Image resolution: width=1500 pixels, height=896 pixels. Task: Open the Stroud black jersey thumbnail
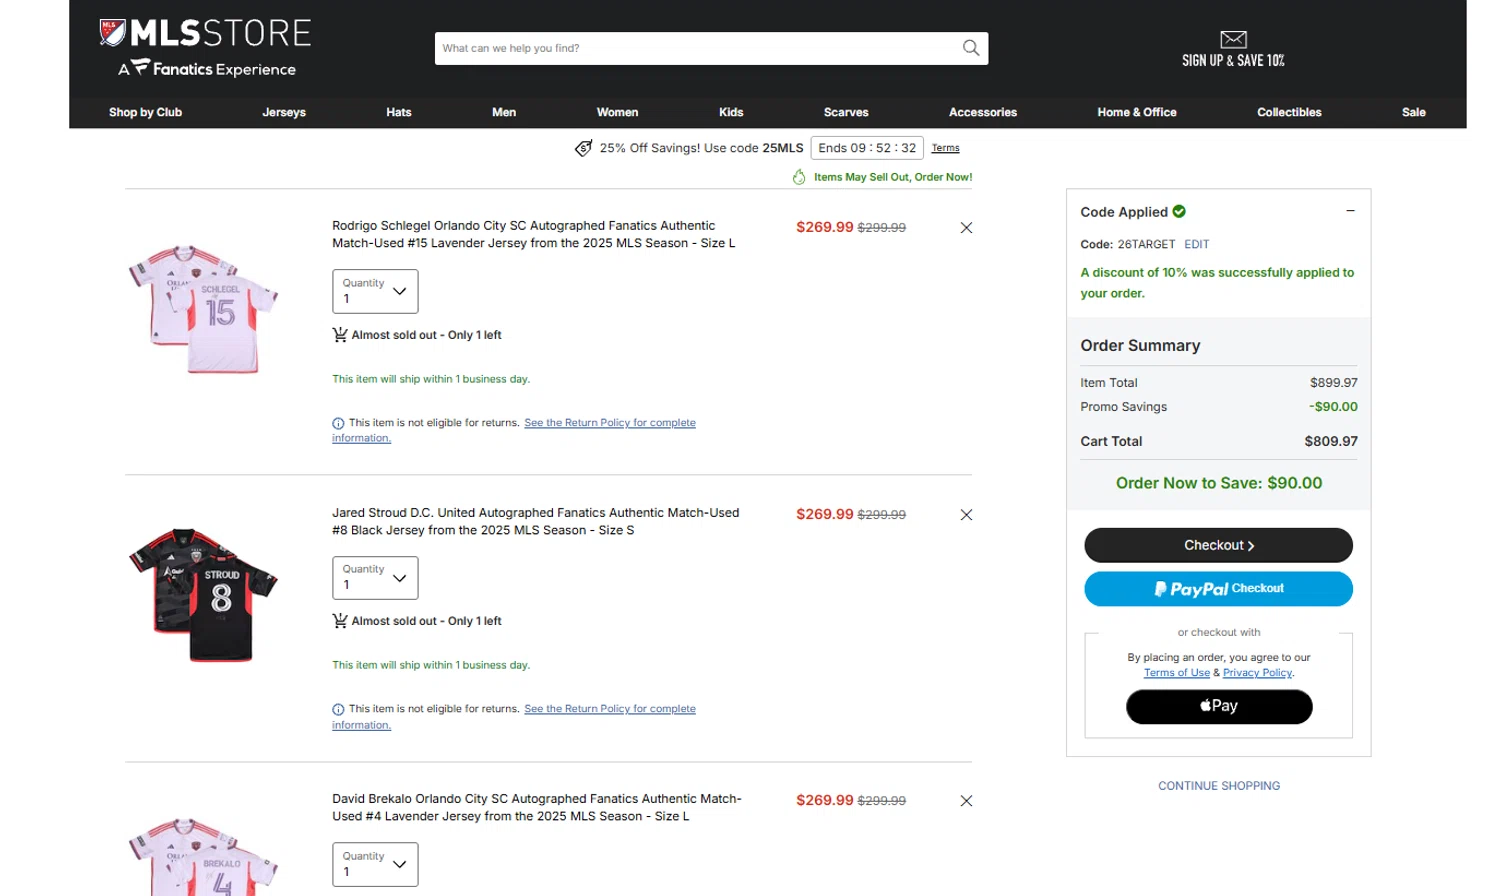point(203,595)
